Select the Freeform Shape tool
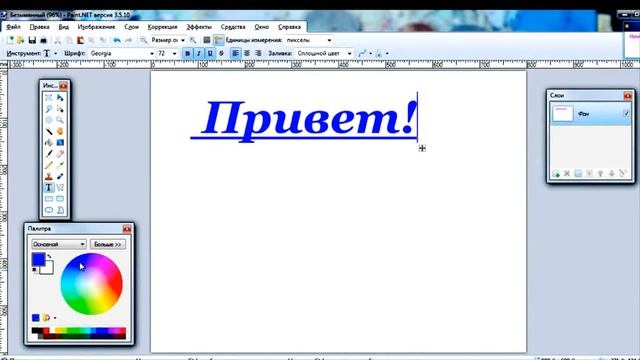 click(60, 210)
